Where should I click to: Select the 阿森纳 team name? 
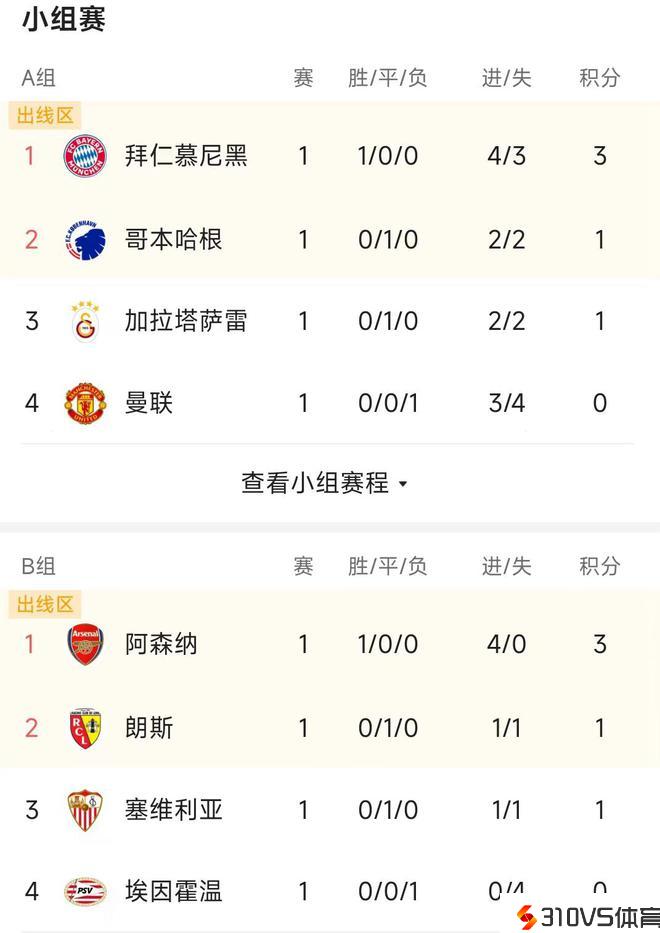[x=161, y=645]
